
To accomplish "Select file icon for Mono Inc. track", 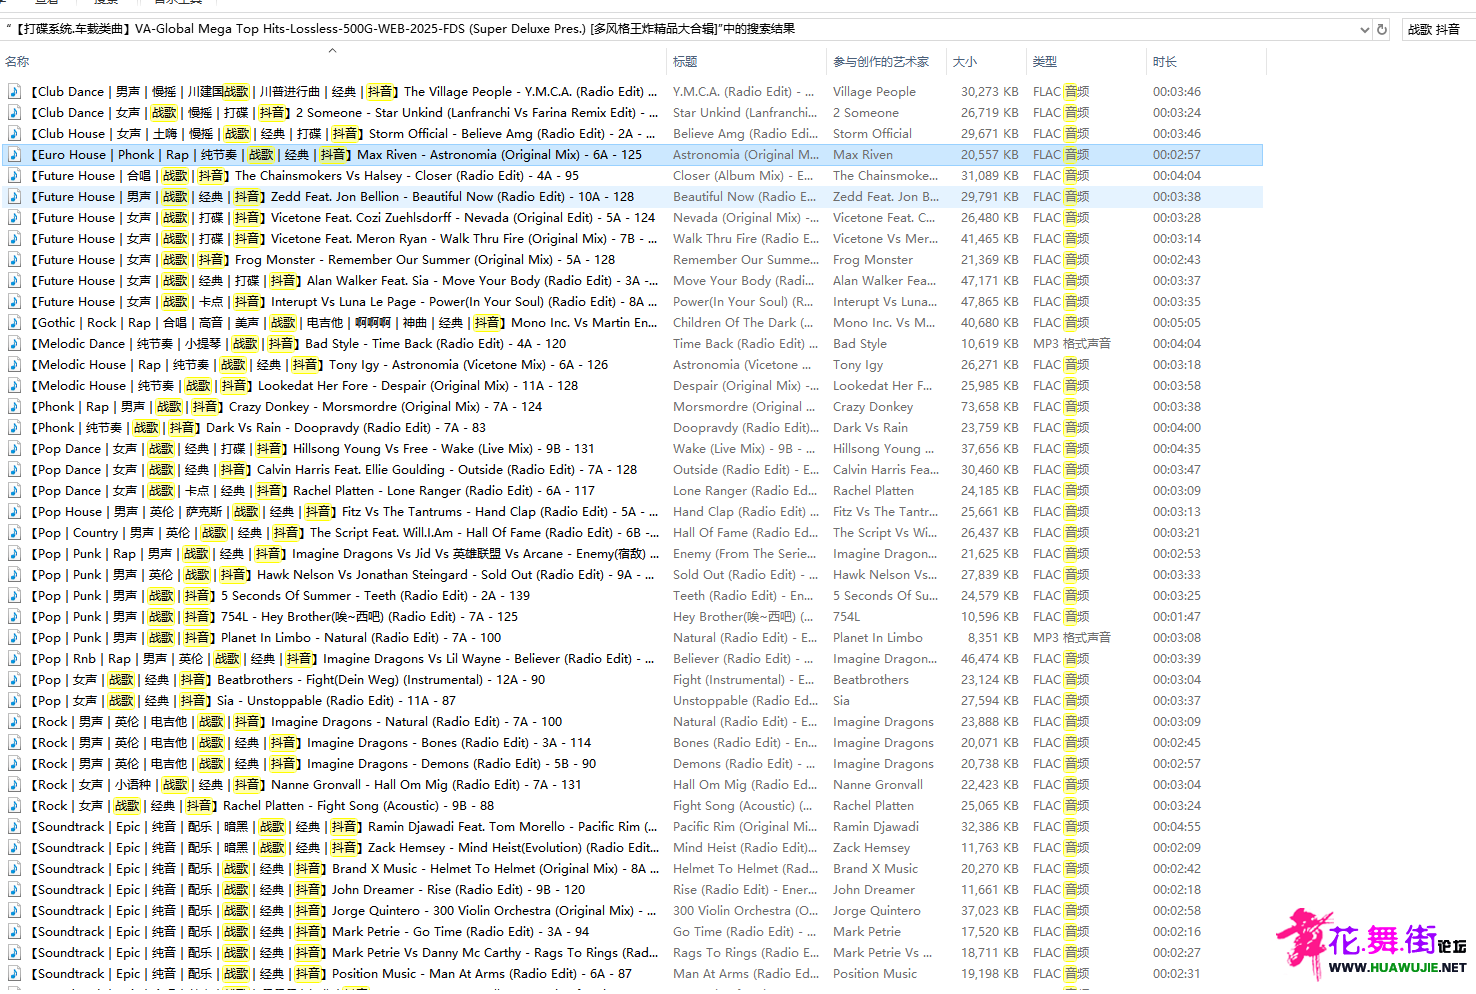I will tap(15, 323).
